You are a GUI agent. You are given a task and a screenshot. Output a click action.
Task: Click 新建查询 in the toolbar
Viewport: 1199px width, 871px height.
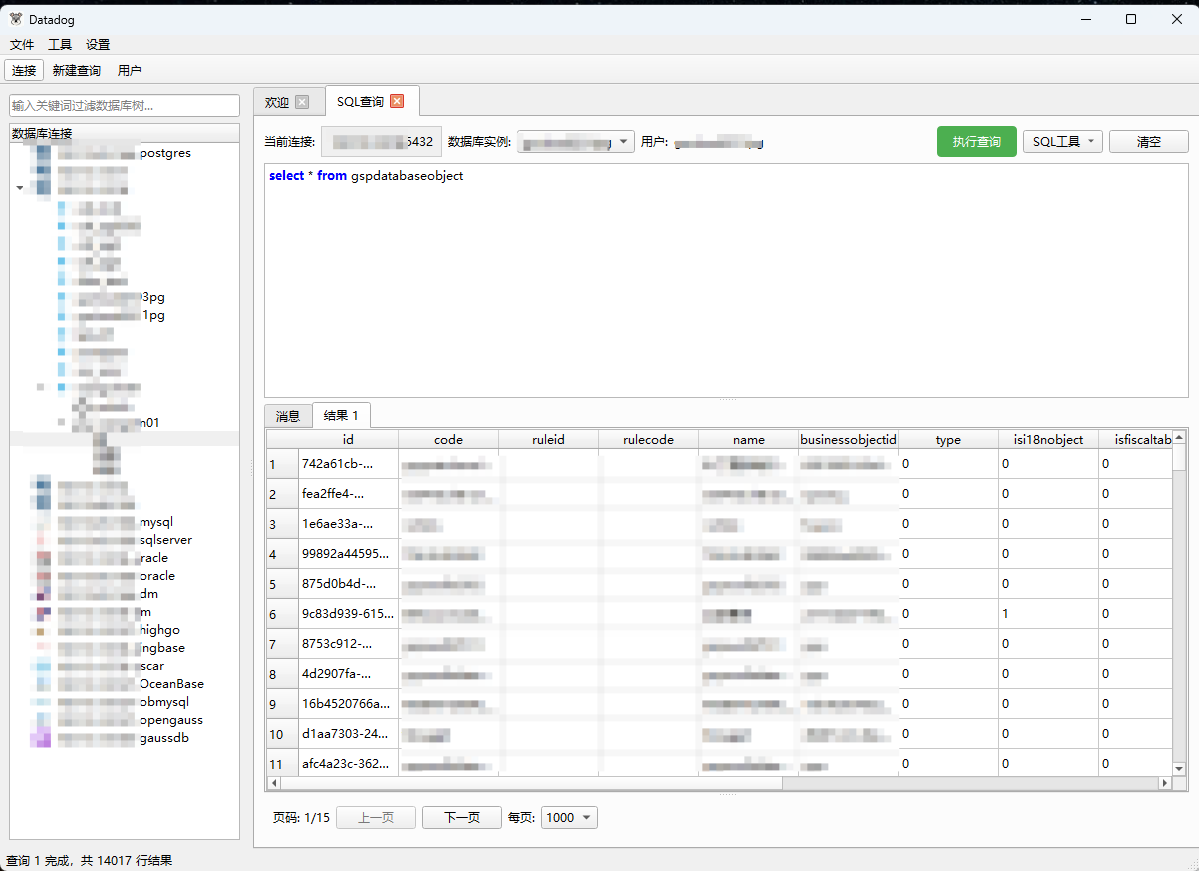(x=76, y=70)
